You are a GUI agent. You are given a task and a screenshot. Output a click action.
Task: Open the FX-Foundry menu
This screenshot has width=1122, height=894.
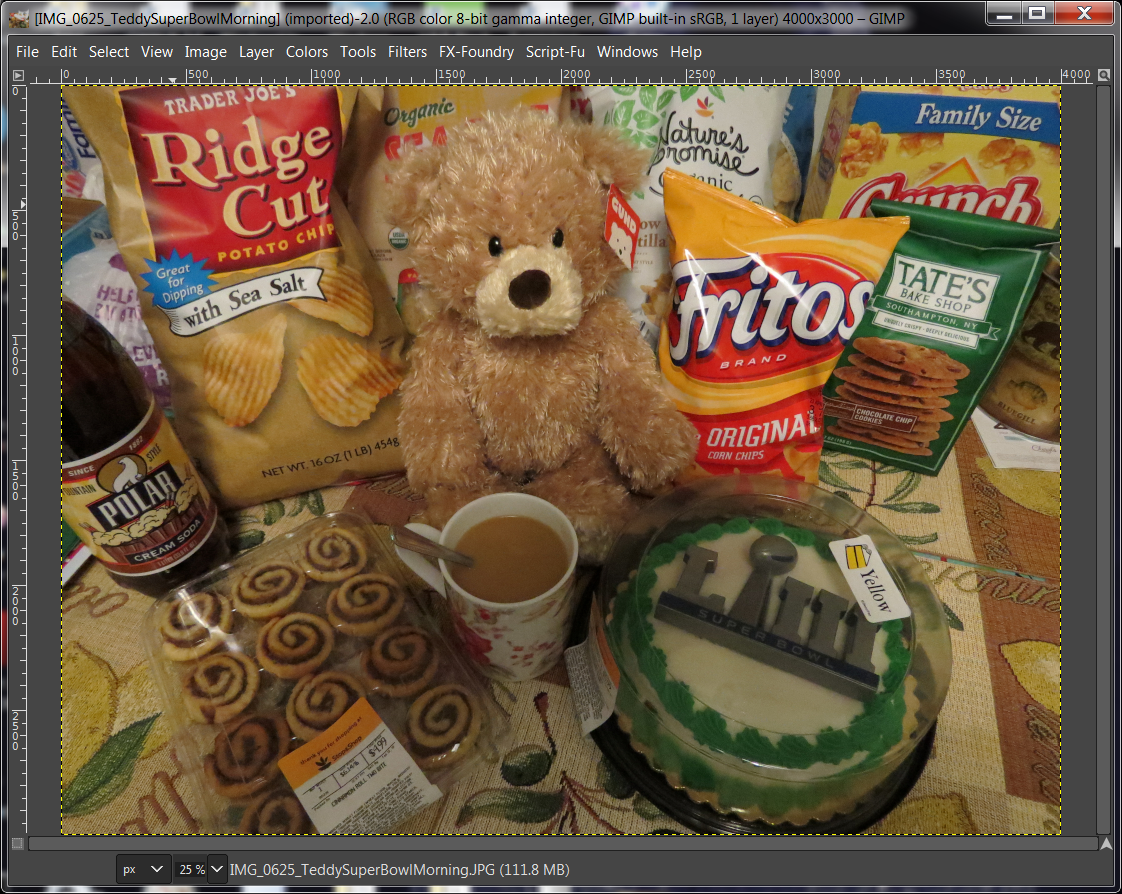476,52
